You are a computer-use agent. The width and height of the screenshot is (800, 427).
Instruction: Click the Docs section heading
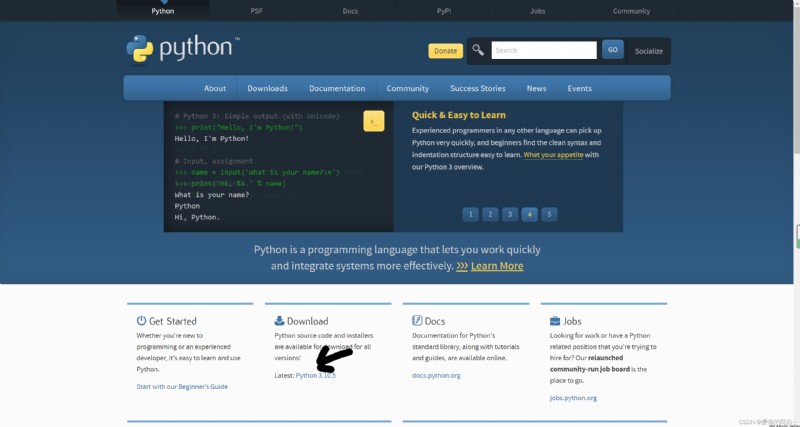435,321
